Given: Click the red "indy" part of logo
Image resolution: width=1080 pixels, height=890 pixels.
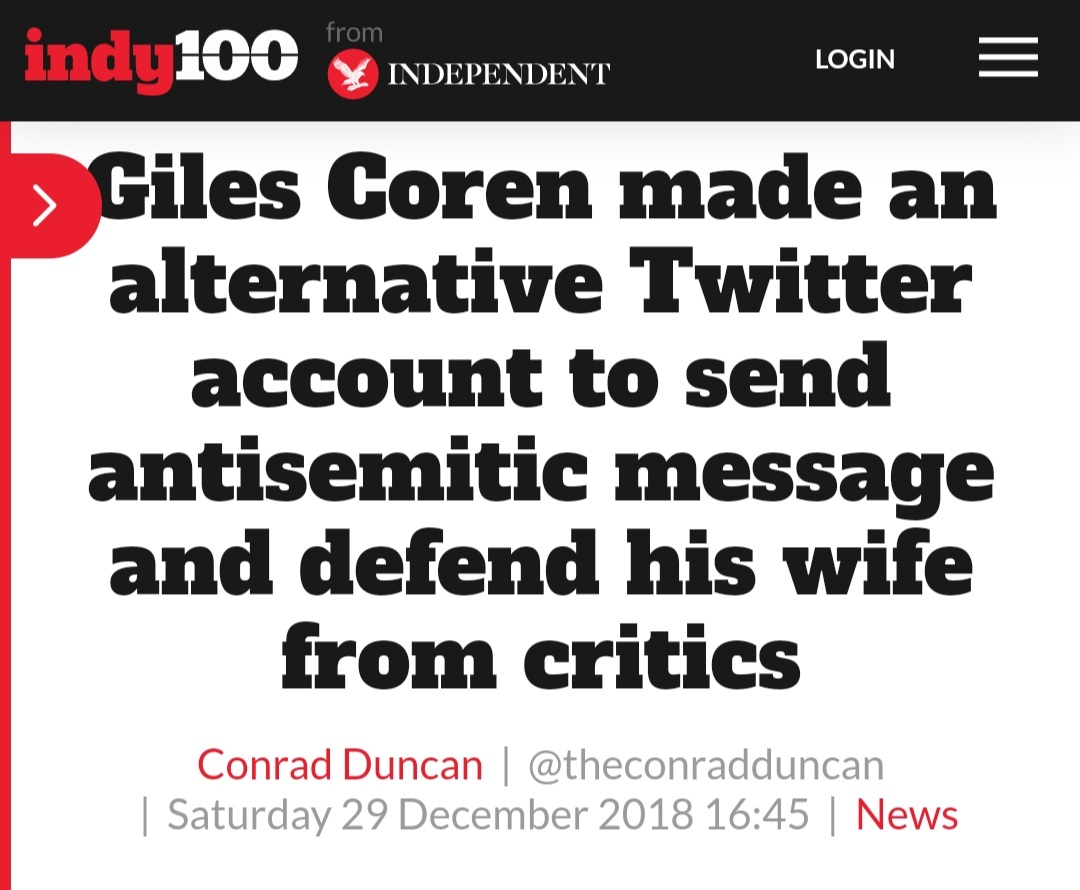Looking at the screenshot, I should [93, 59].
